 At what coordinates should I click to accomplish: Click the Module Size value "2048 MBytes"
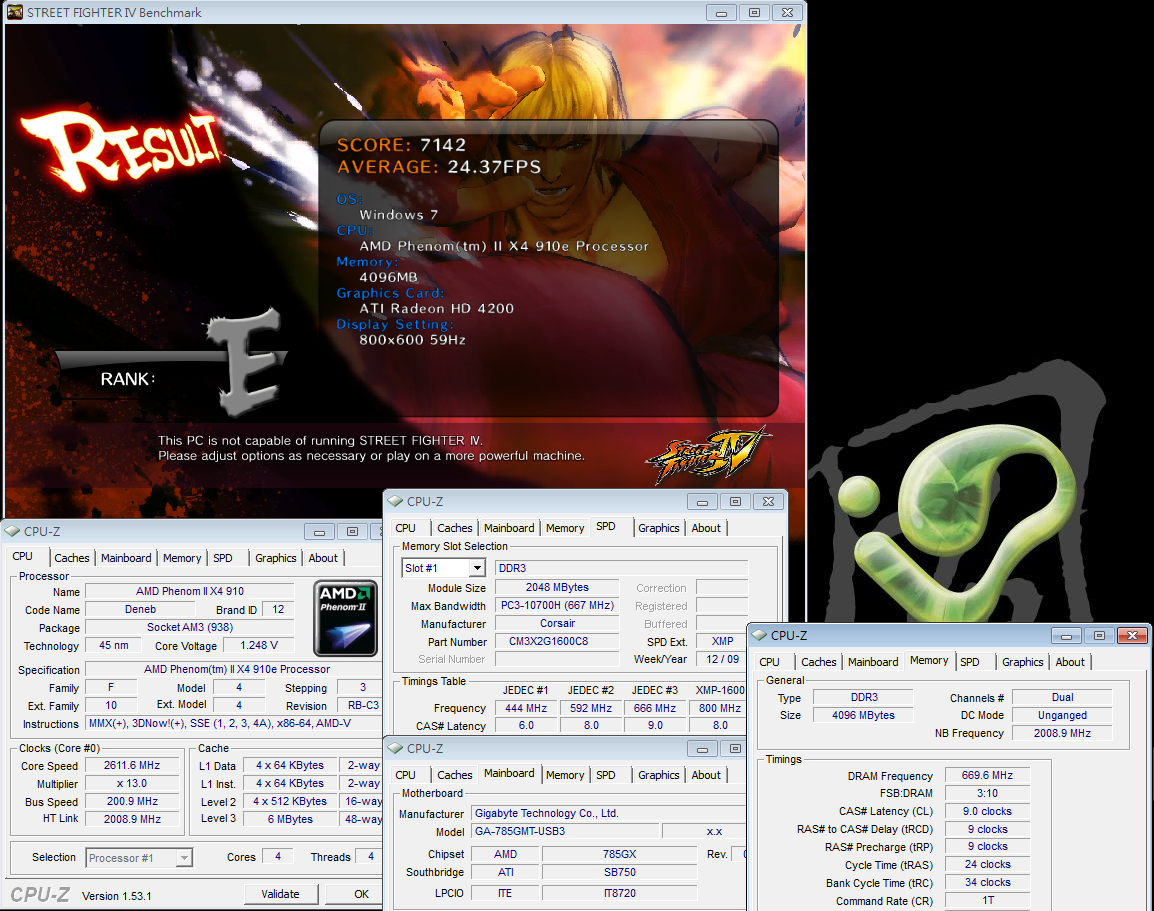(x=557, y=587)
